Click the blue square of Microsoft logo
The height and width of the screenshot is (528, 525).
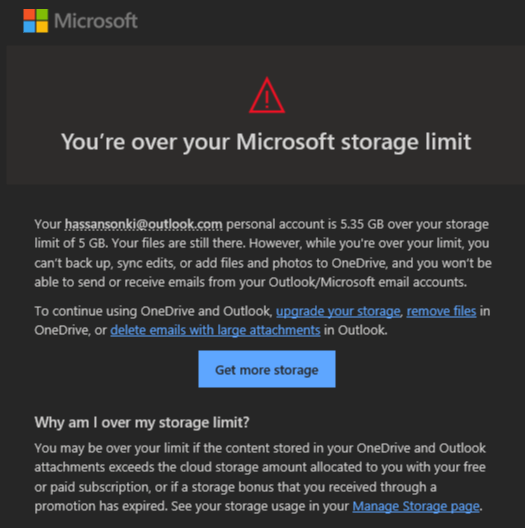29,27
